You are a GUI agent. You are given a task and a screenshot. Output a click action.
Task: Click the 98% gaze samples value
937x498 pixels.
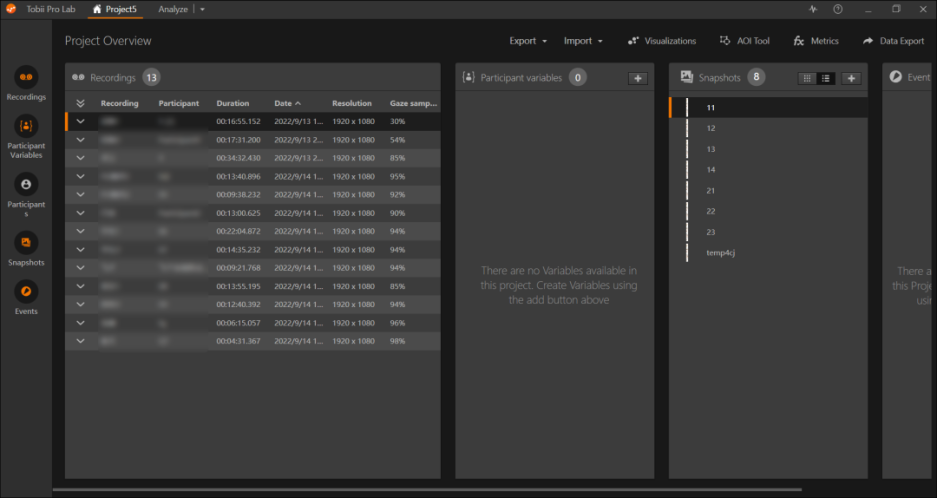(397, 341)
